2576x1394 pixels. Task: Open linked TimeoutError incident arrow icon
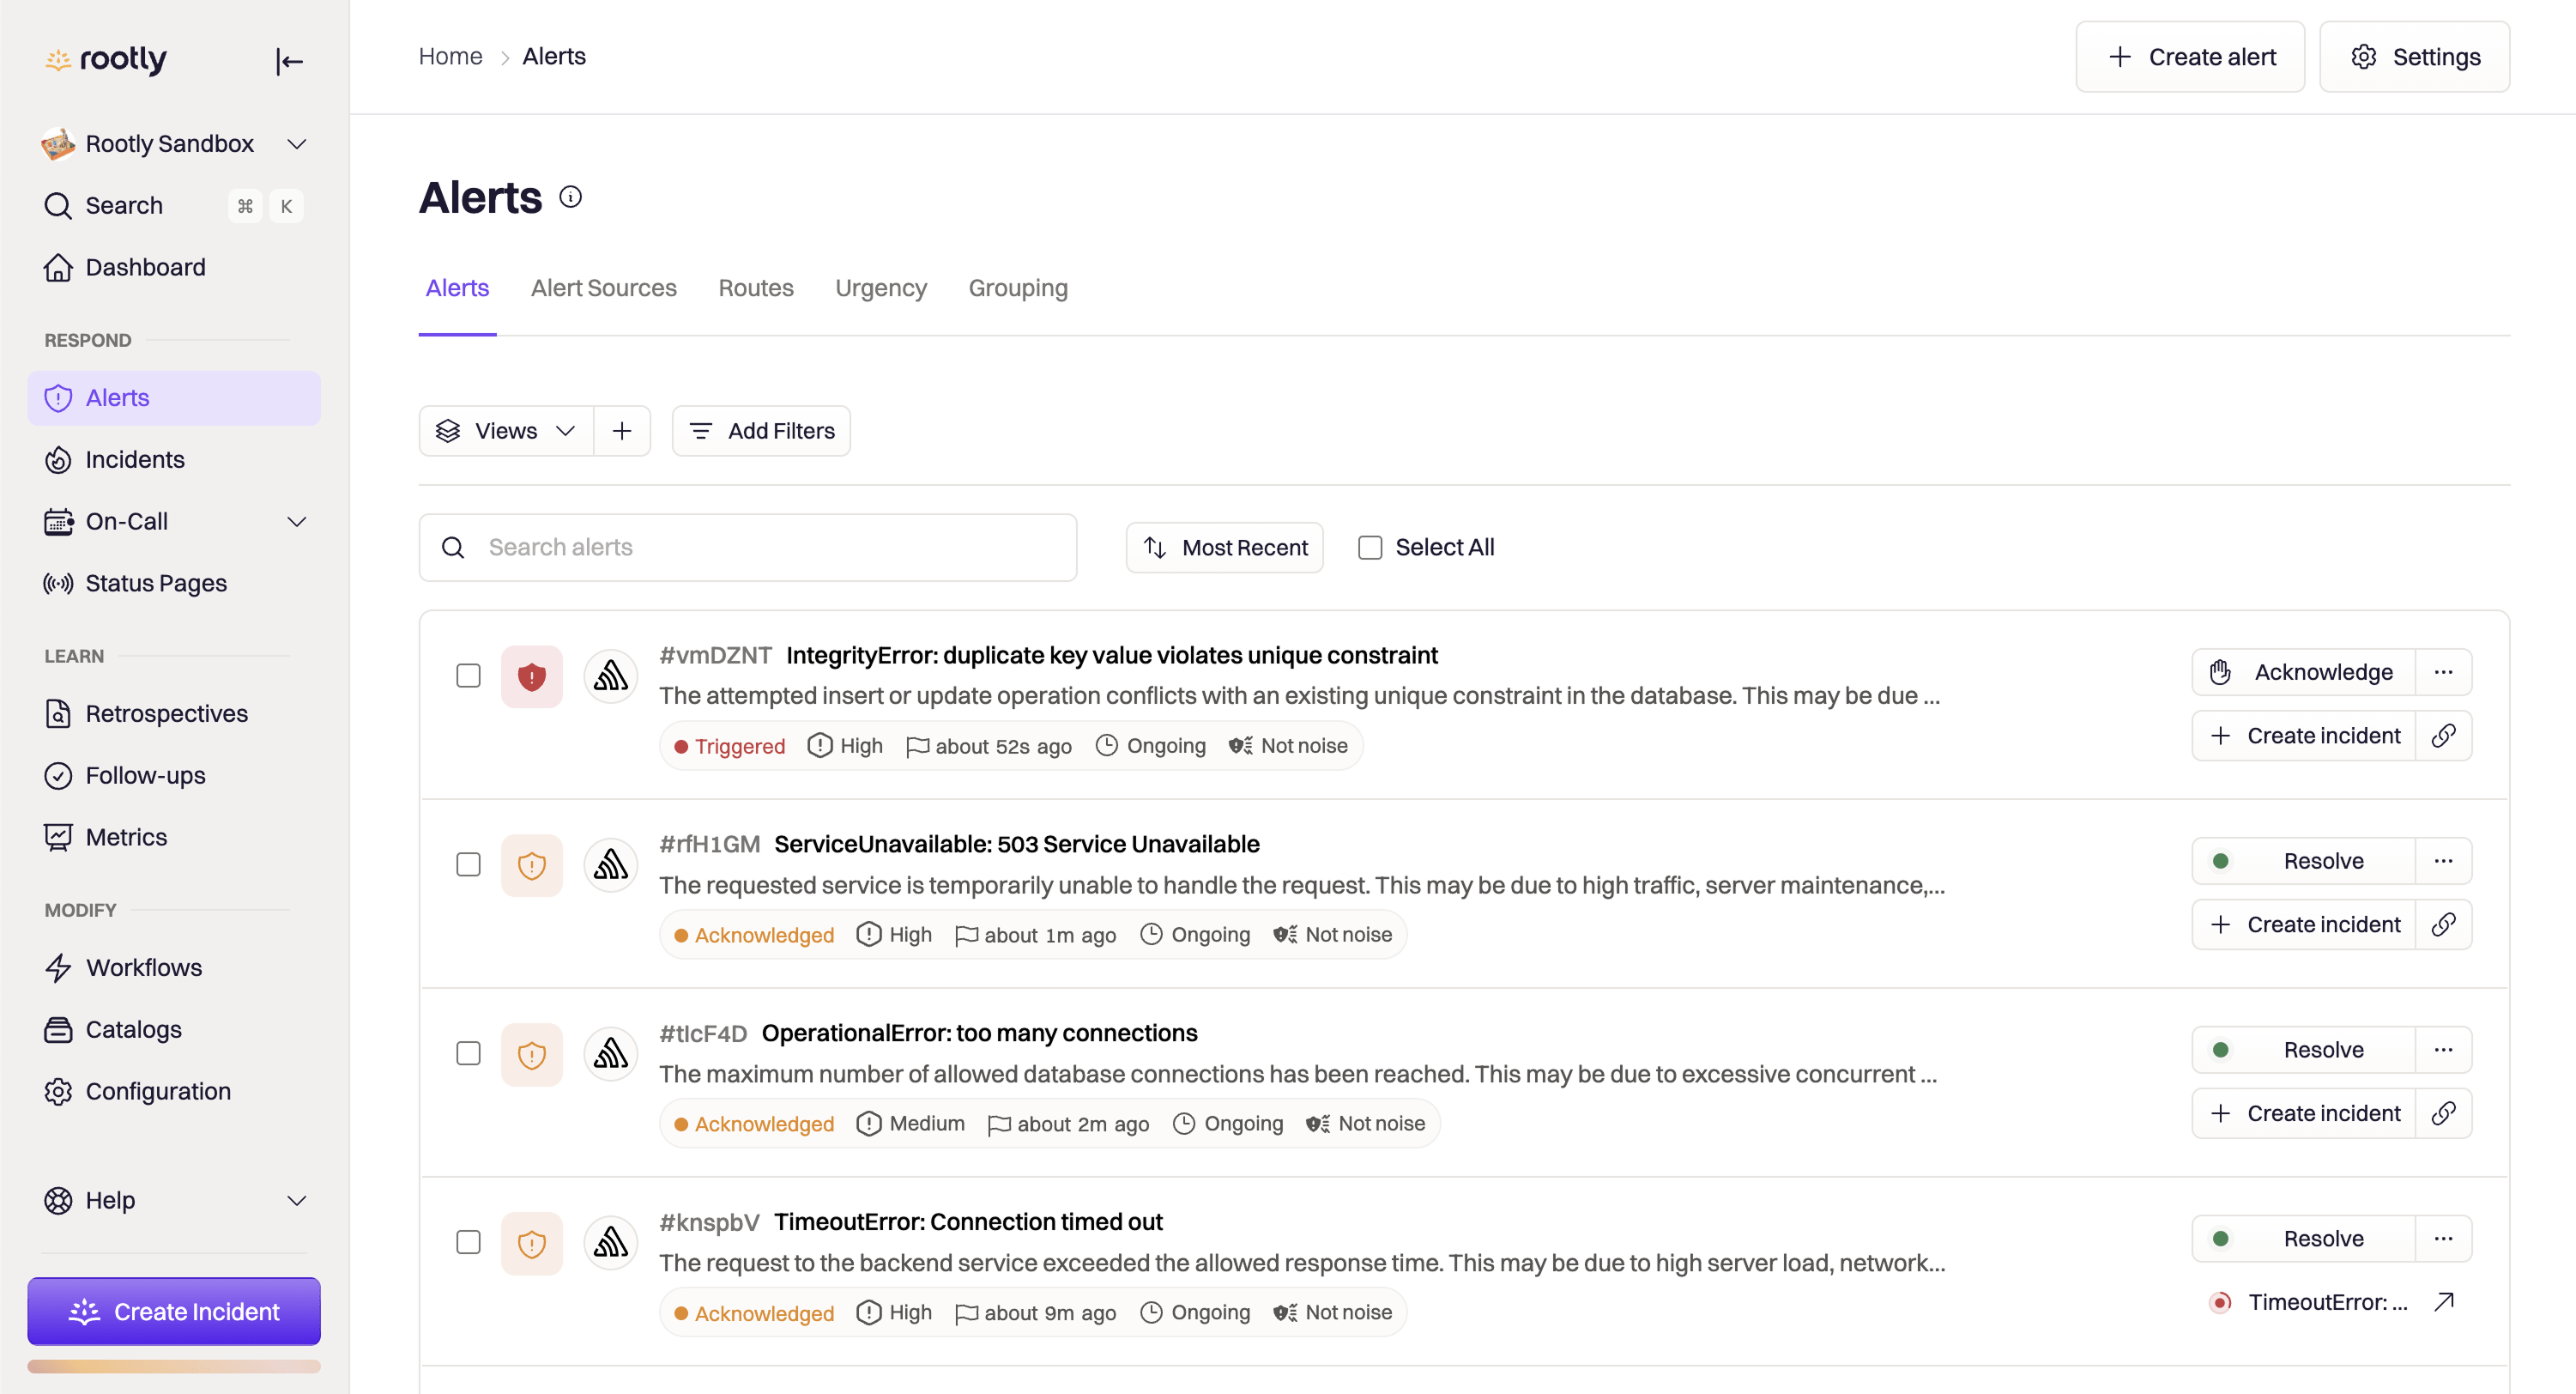pyautogui.click(x=2444, y=1301)
